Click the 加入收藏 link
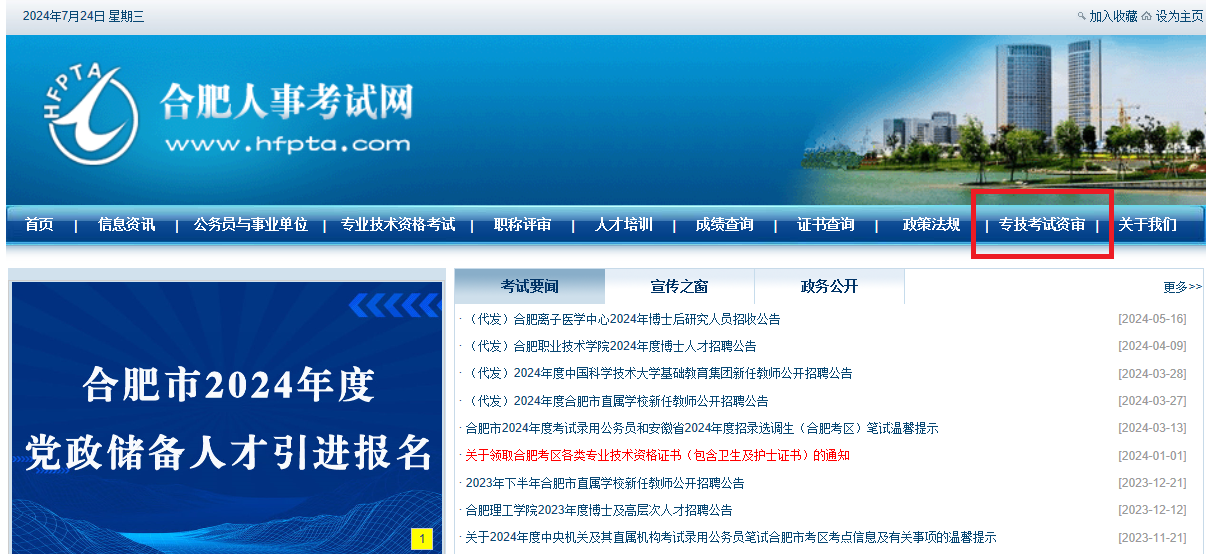Screen dimensions: 1207x554 click(x=1112, y=16)
